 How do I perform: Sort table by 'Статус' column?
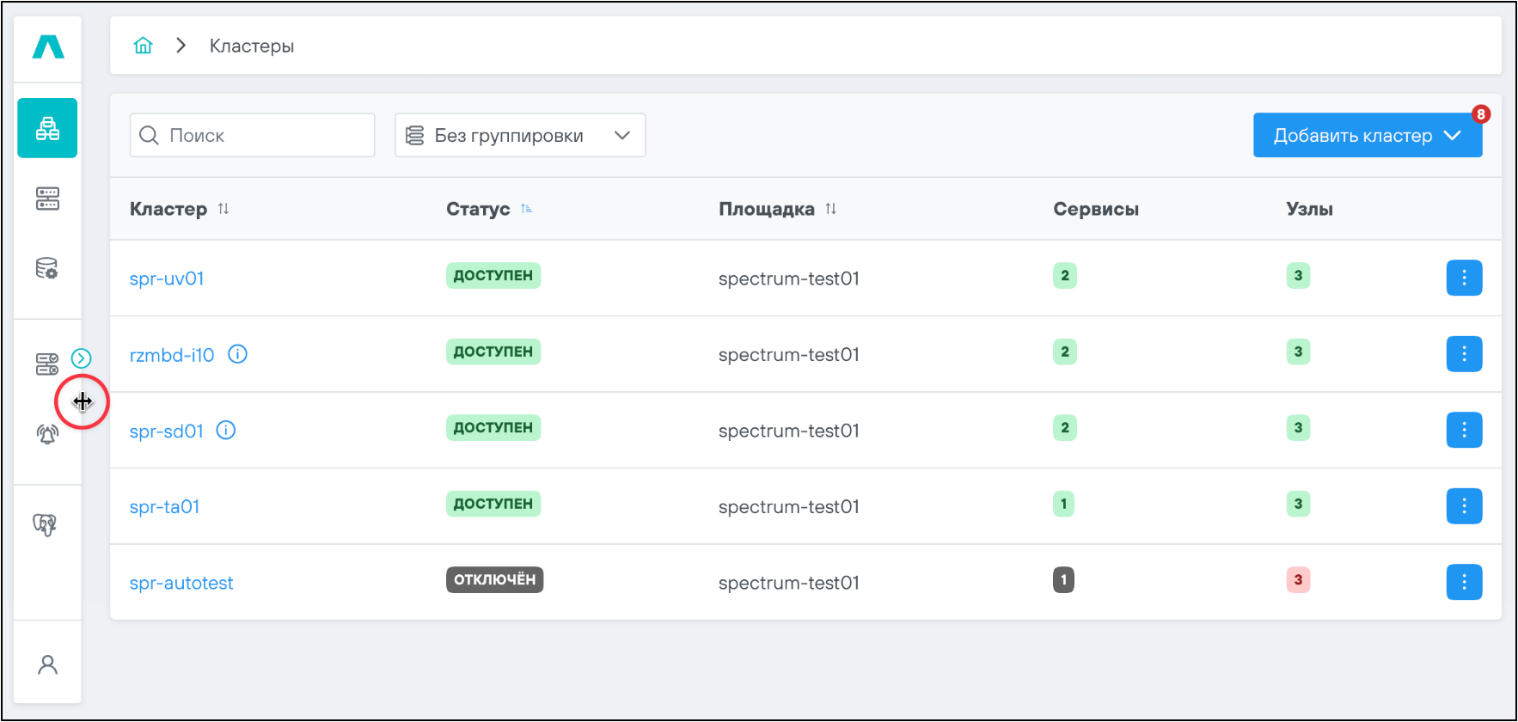click(x=526, y=209)
